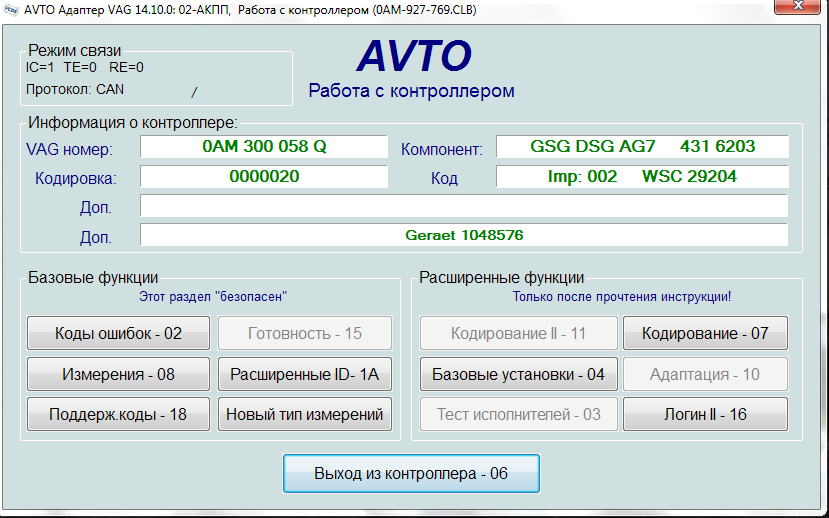Click the Расширенные функции group title

pyautogui.click(x=502, y=277)
